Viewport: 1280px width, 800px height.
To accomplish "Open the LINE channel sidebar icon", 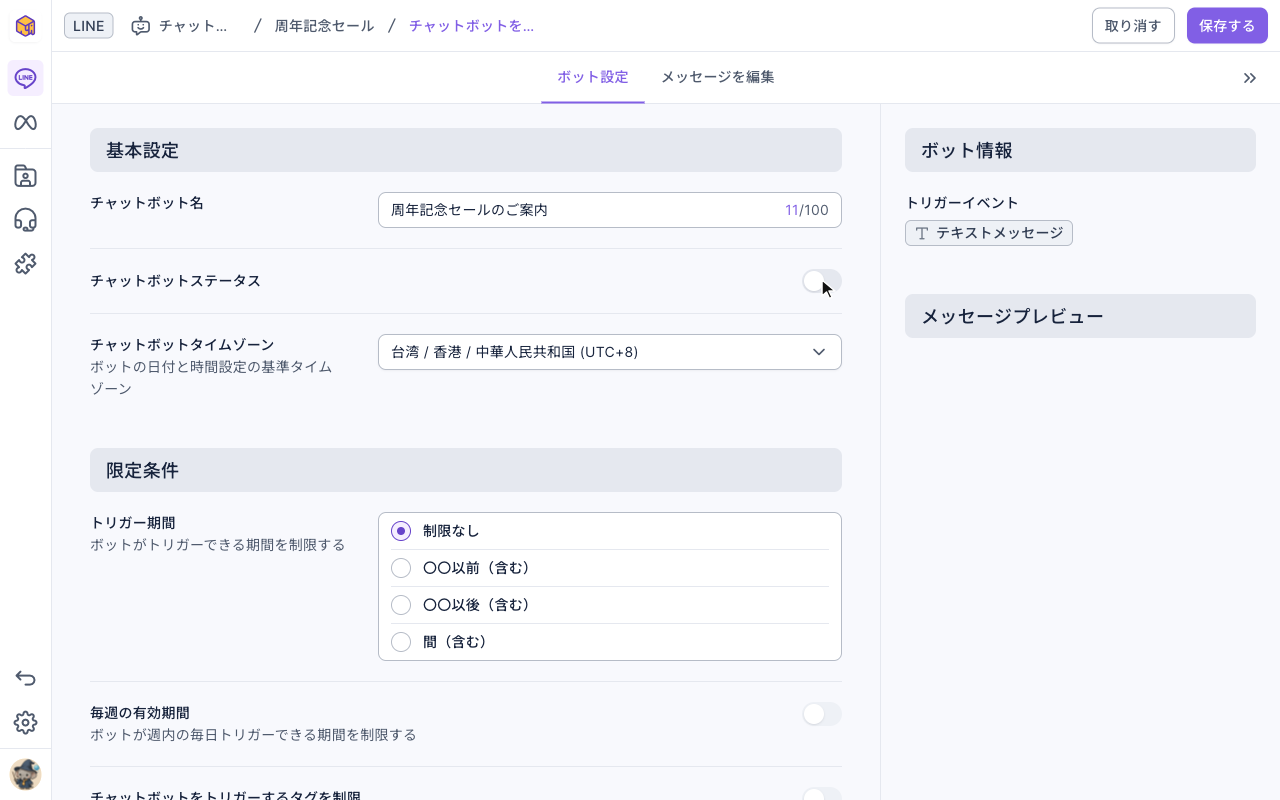I will pos(25,78).
